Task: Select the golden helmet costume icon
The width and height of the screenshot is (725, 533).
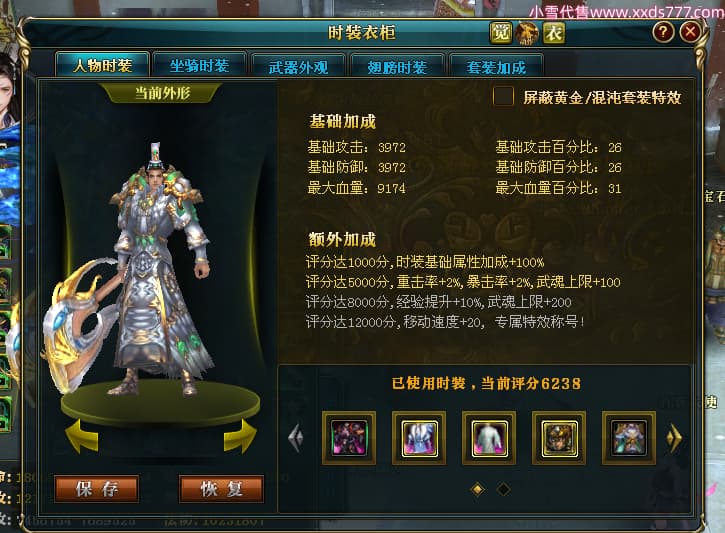Action: tap(559, 438)
